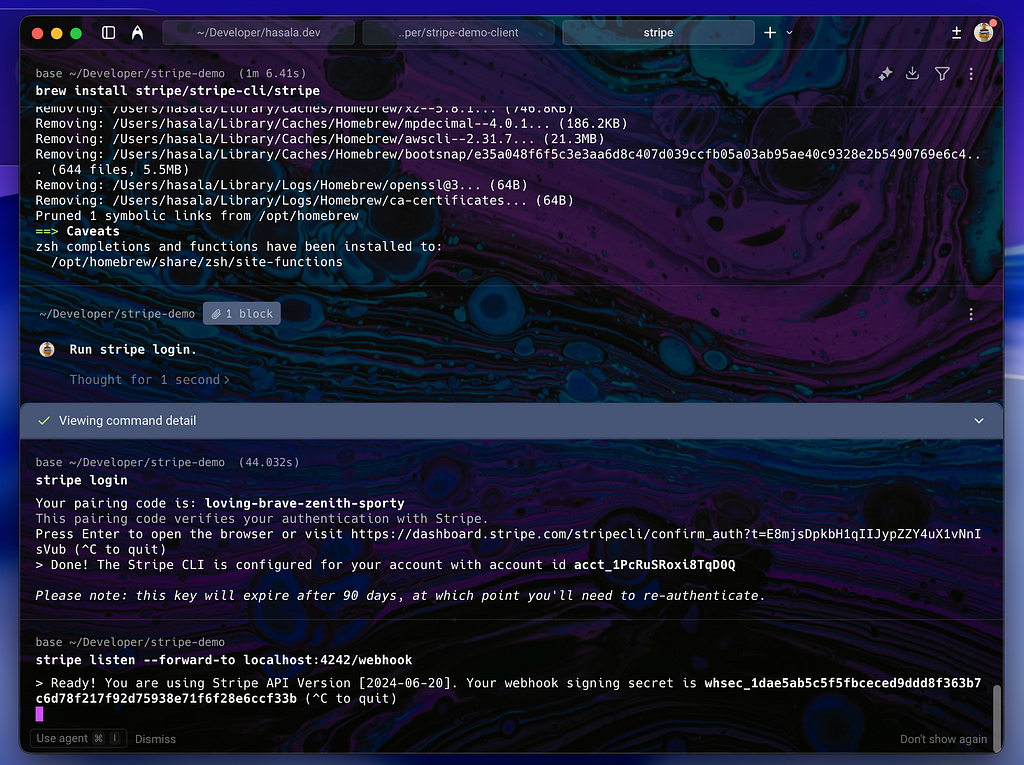The image size is (1024, 765).
Task: Click the green checkmark in command detail banner
Action: 44,421
